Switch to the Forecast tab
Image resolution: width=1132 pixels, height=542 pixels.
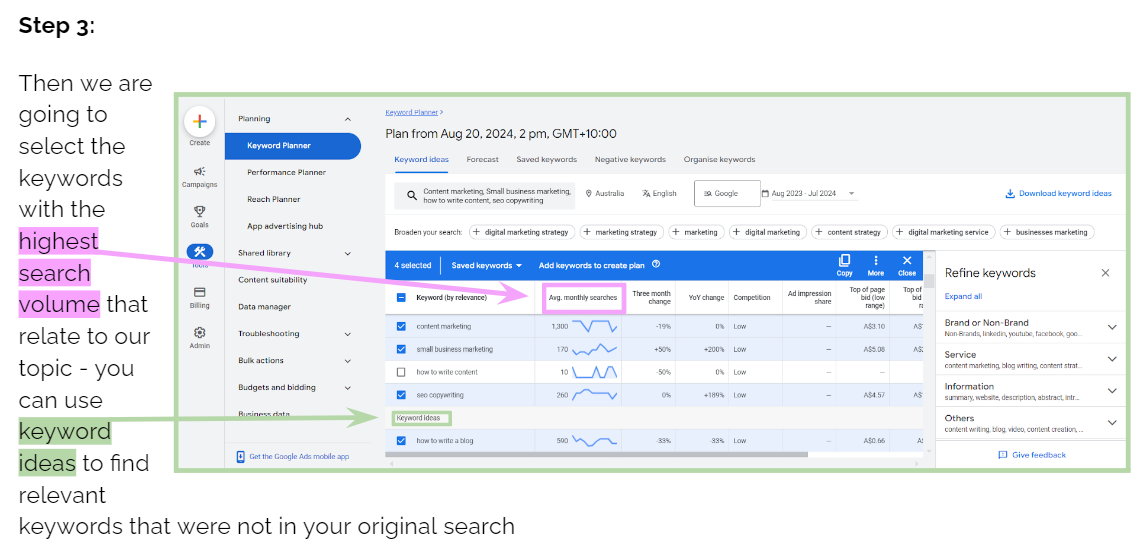482,160
